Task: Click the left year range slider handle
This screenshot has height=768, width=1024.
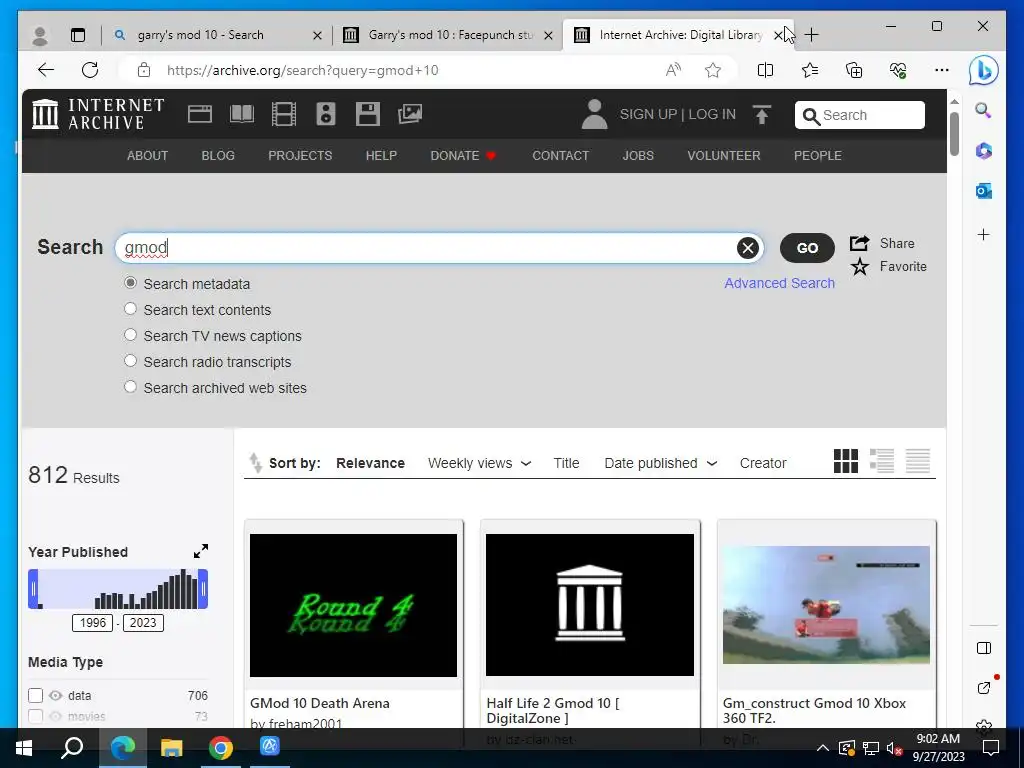Action: tap(33, 589)
